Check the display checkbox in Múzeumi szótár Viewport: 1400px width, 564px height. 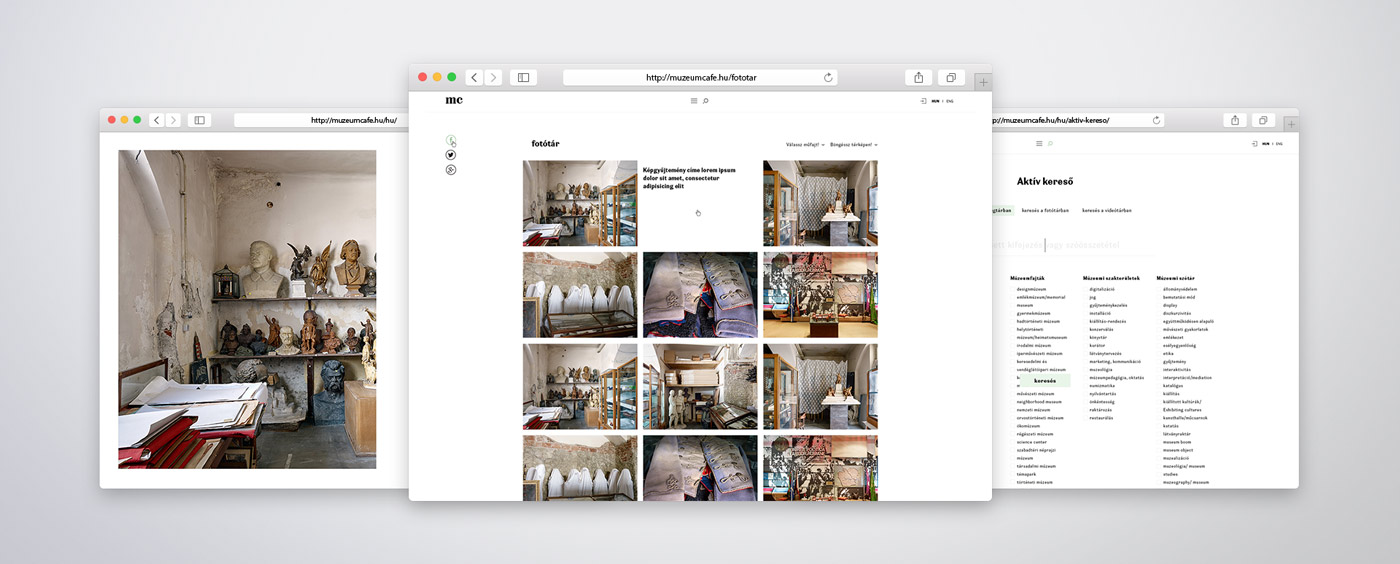(x=1159, y=305)
